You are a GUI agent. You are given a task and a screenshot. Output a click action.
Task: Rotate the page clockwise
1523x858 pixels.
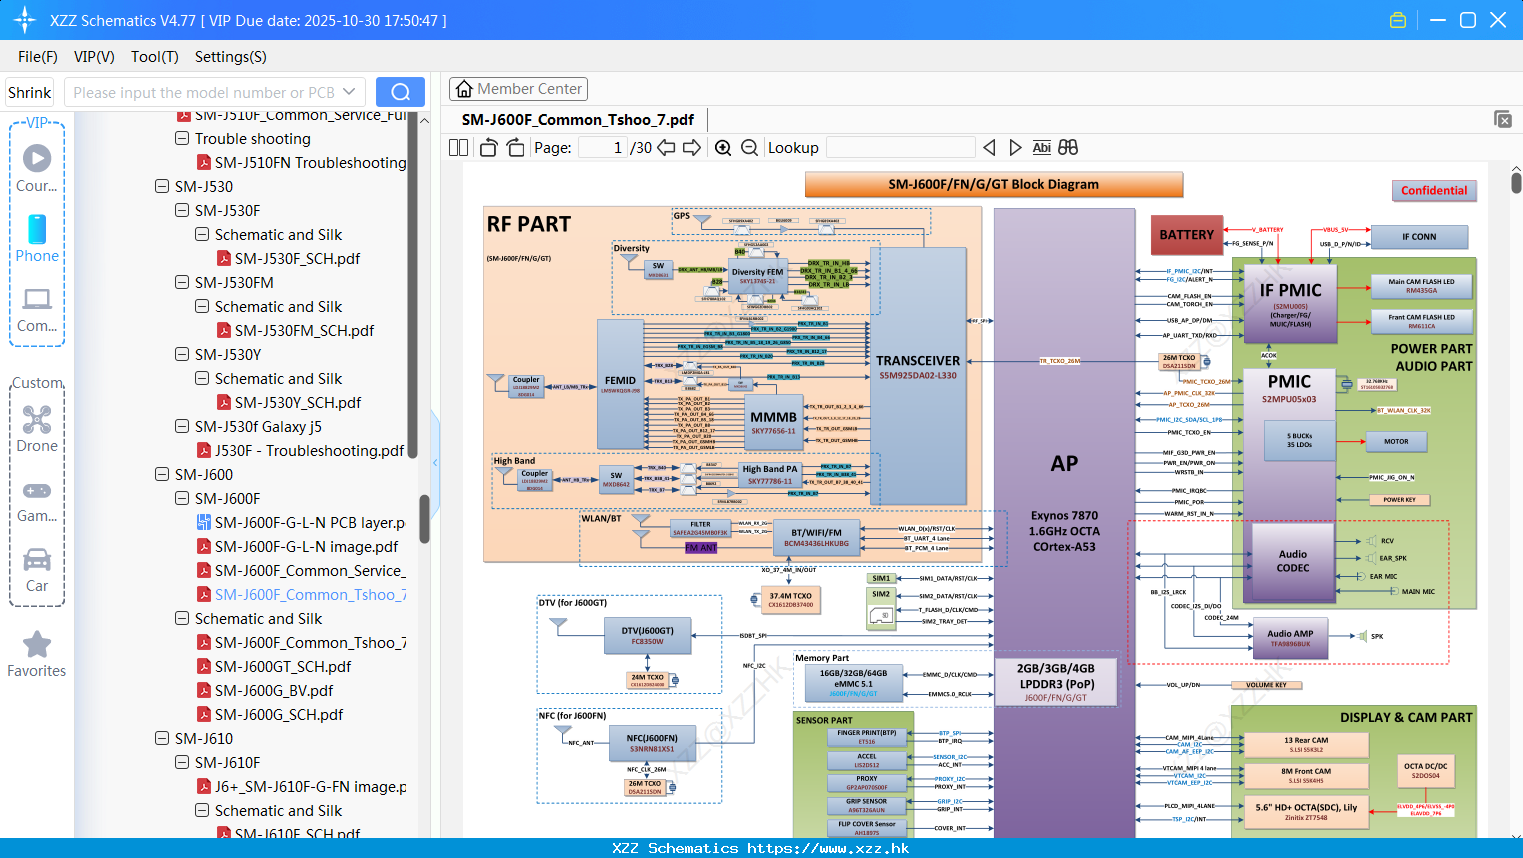pyautogui.click(x=515, y=147)
